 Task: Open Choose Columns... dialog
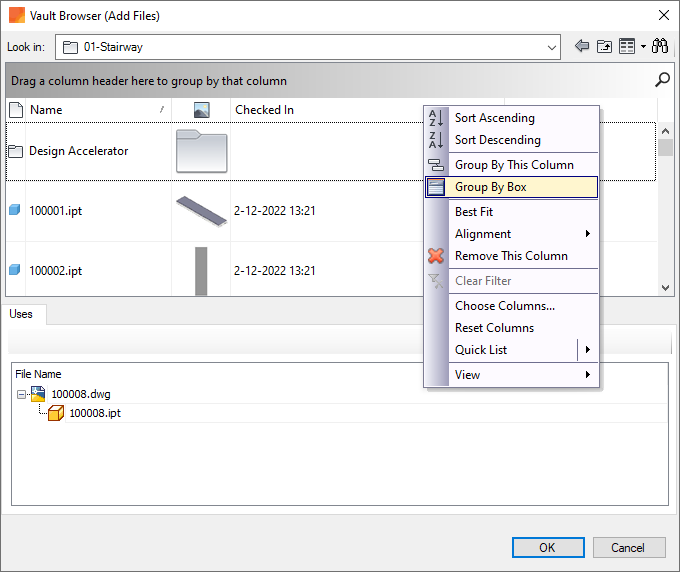pyautogui.click(x=512, y=306)
